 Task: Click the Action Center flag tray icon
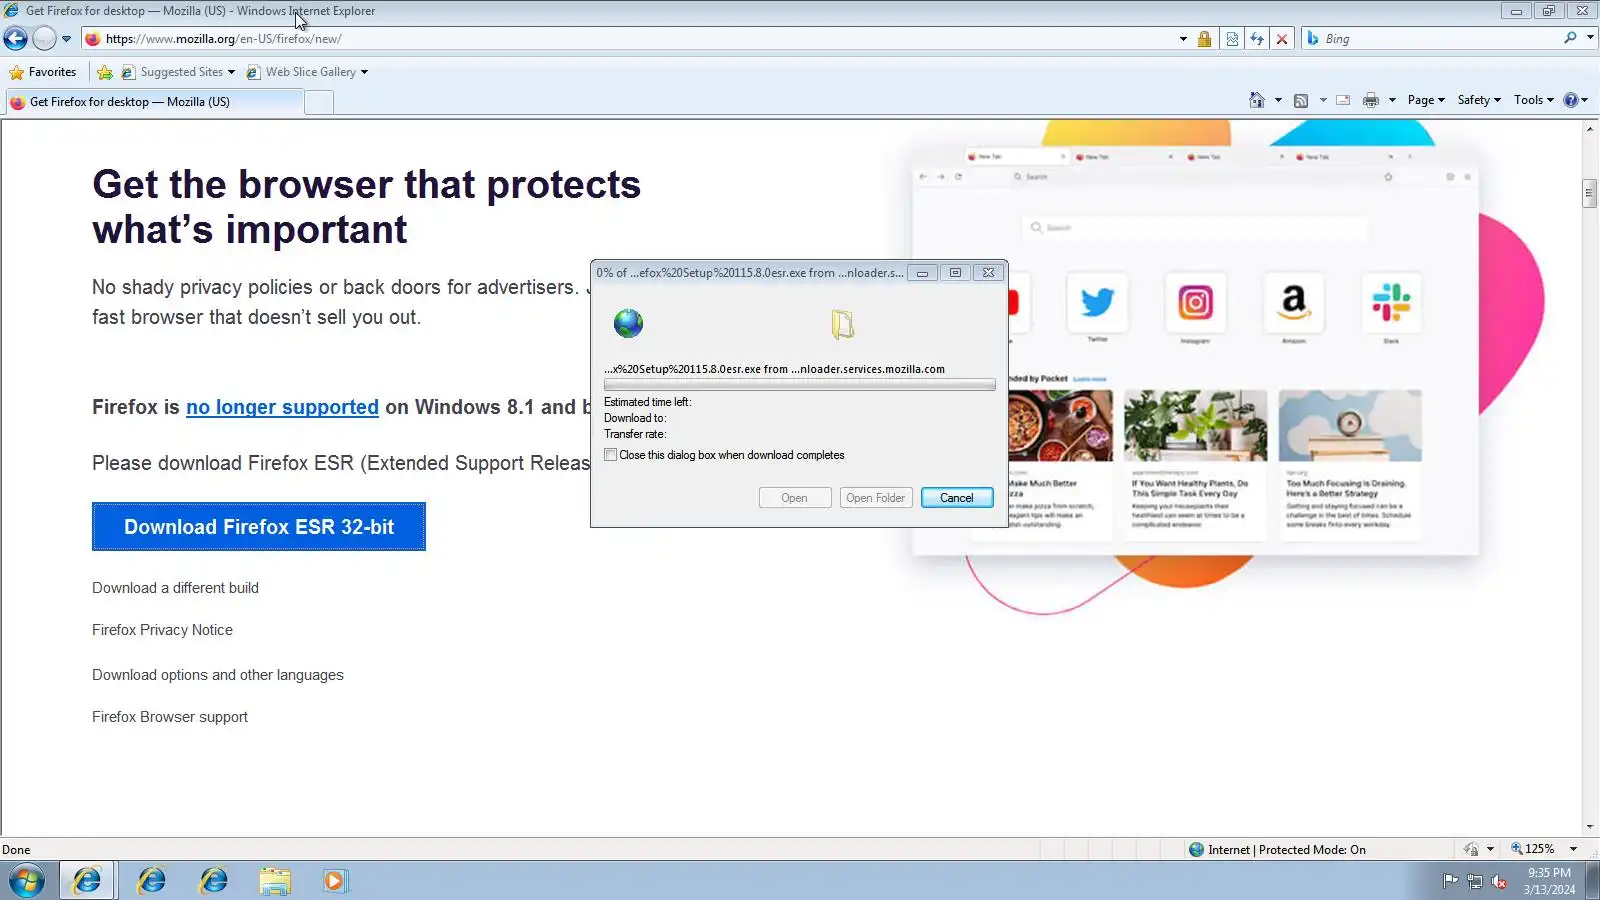(x=1450, y=881)
